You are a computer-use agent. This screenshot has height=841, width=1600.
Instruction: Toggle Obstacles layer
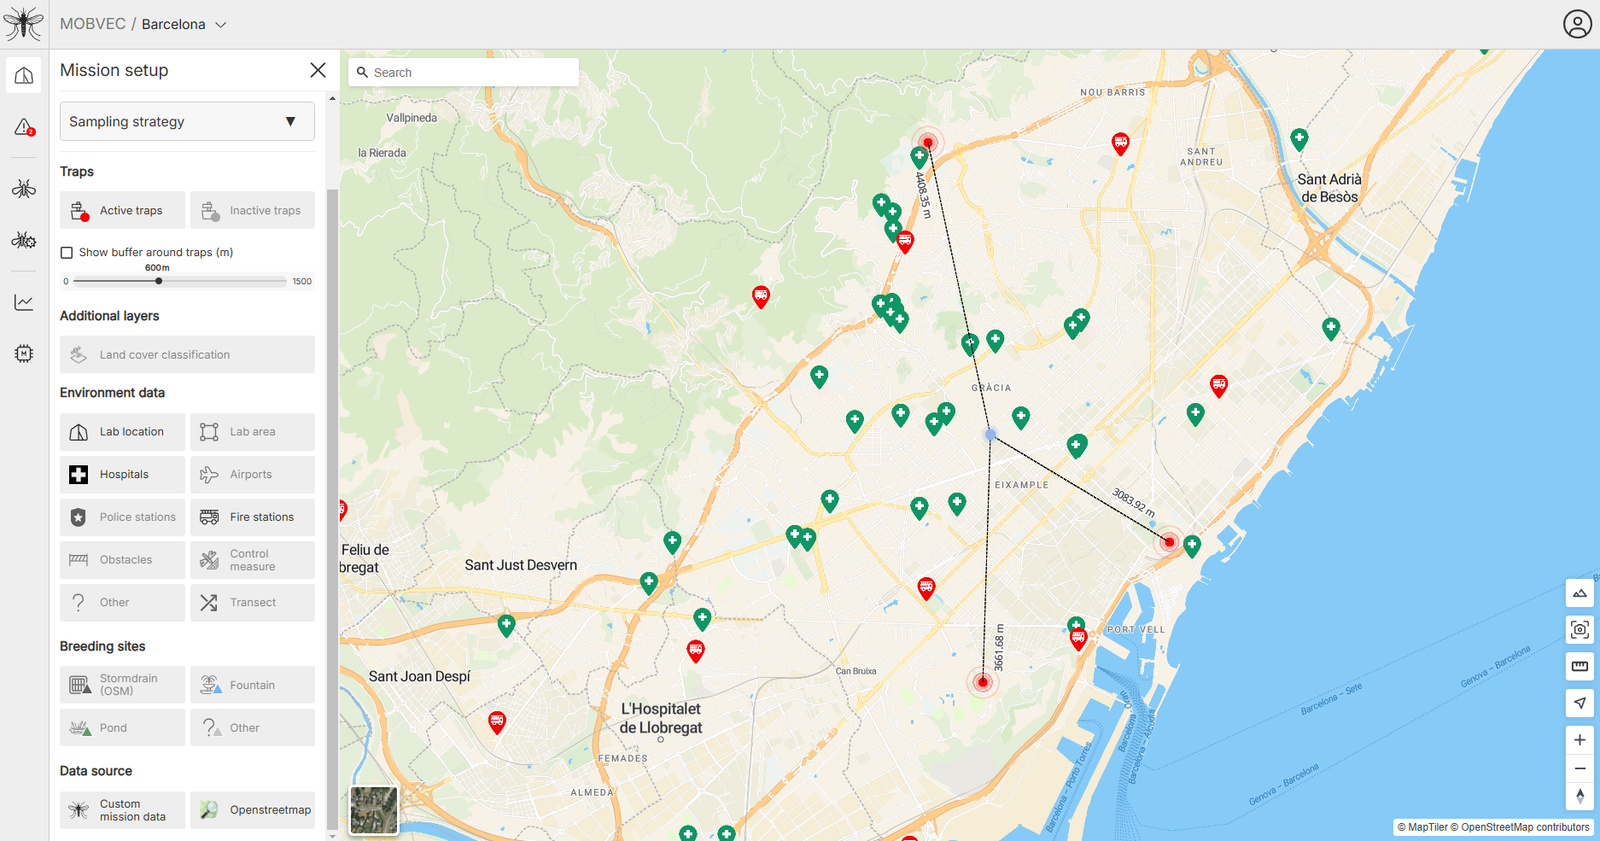pyautogui.click(x=122, y=560)
